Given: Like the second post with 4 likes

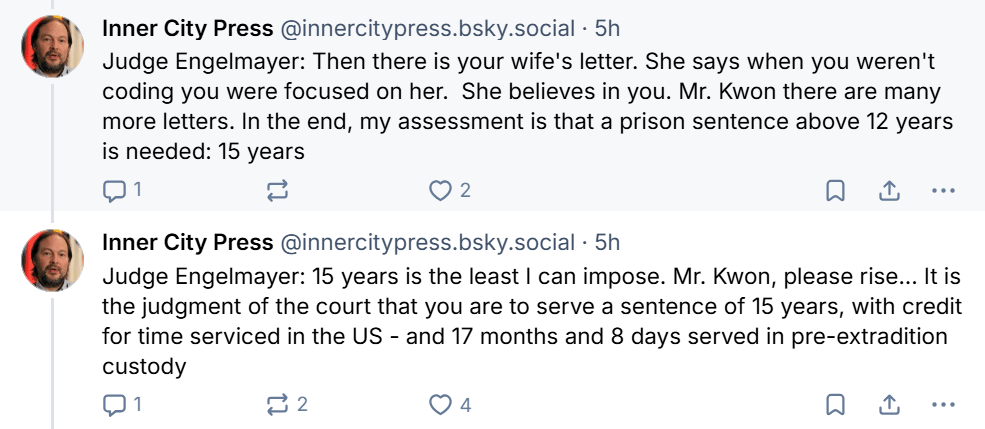Looking at the screenshot, I should (441, 404).
